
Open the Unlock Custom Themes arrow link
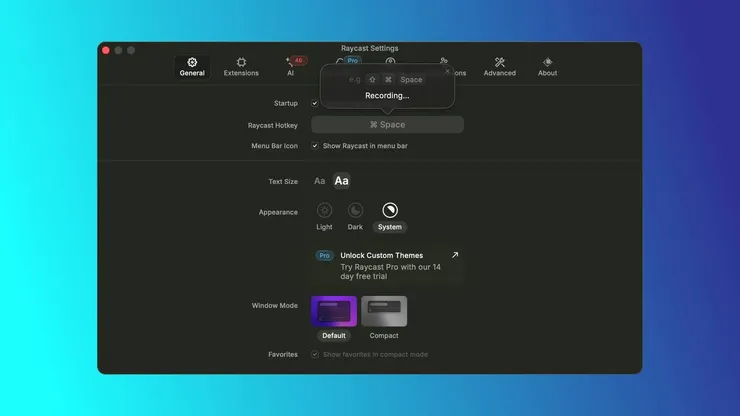(455, 255)
